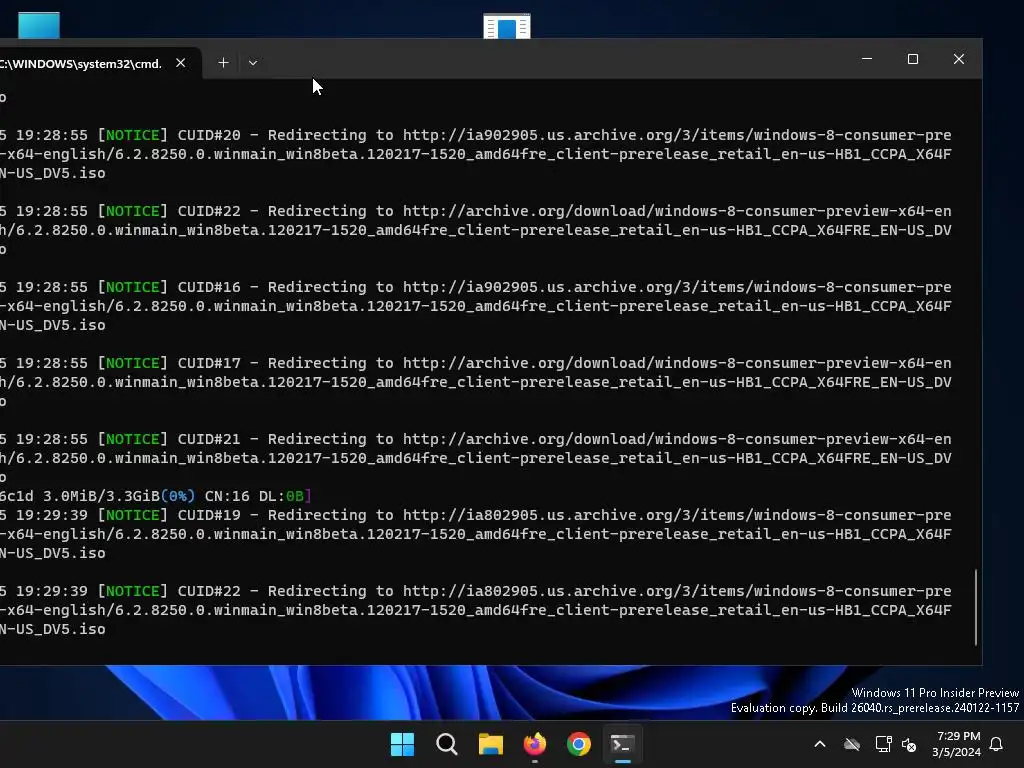Close the terminal window
Image resolution: width=1024 pixels, height=768 pixels.
coord(959,59)
